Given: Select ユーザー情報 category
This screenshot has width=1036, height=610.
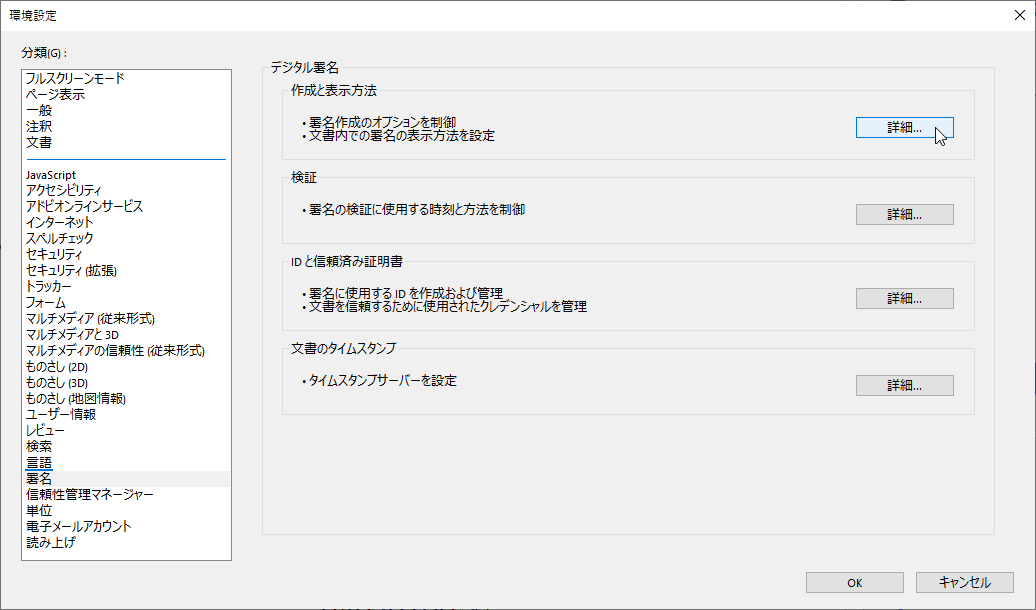Looking at the screenshot, I should (61, 414).
